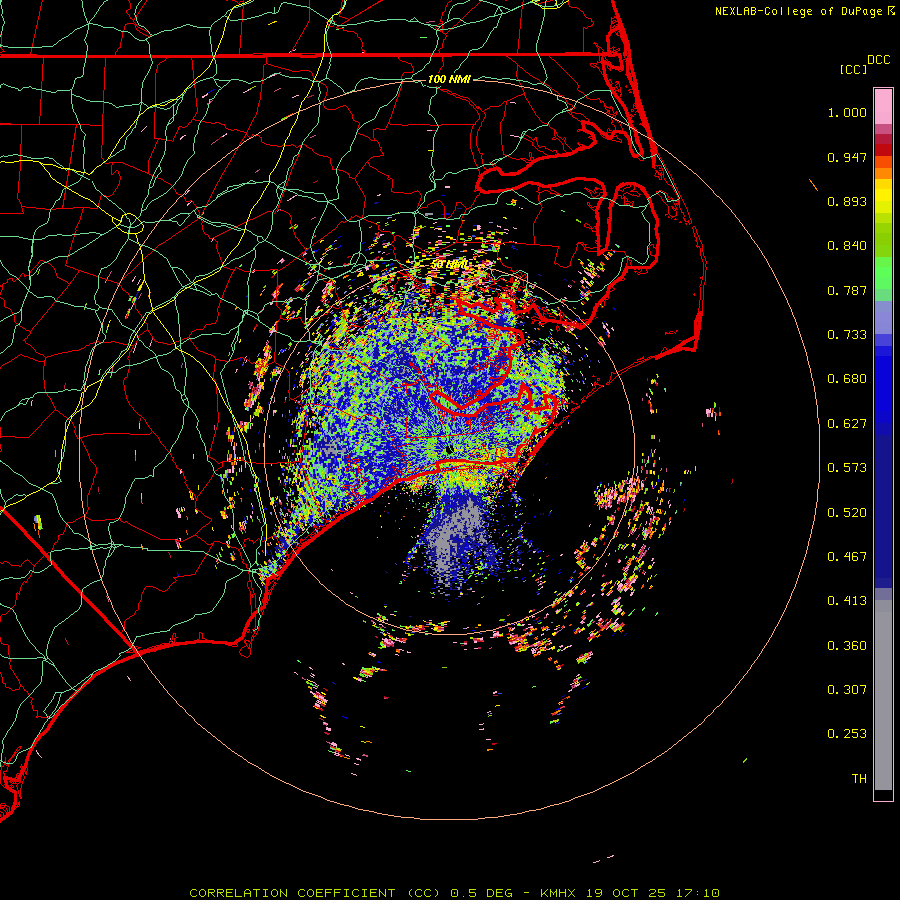
Task: Select the 0.307 scale value
Action: [847, 690]
